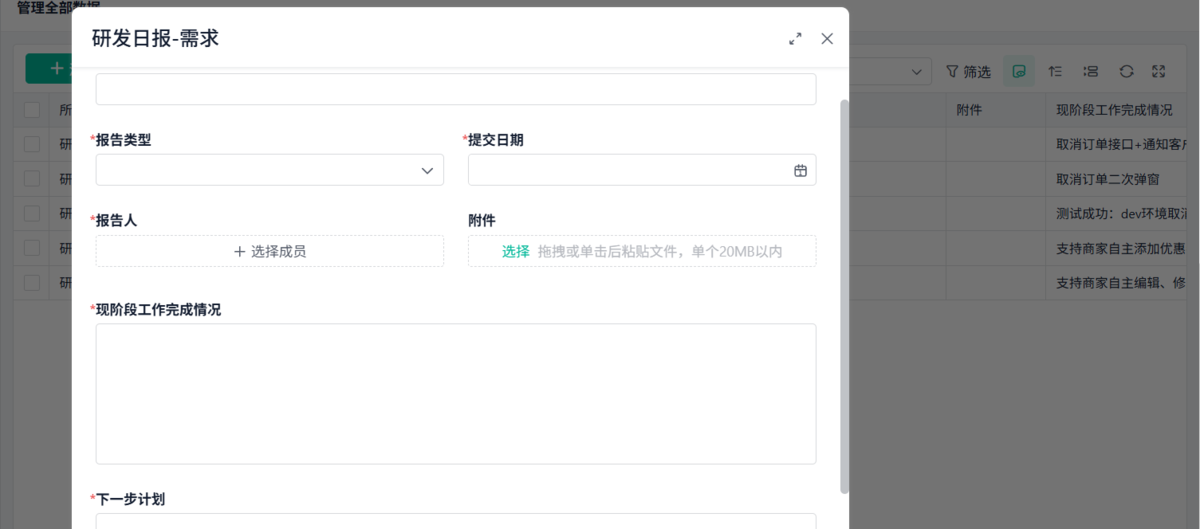Focus the 现阶段工作完成情况 text area
This screenshot has height=529, width=1200.
(x=456, y=394)
